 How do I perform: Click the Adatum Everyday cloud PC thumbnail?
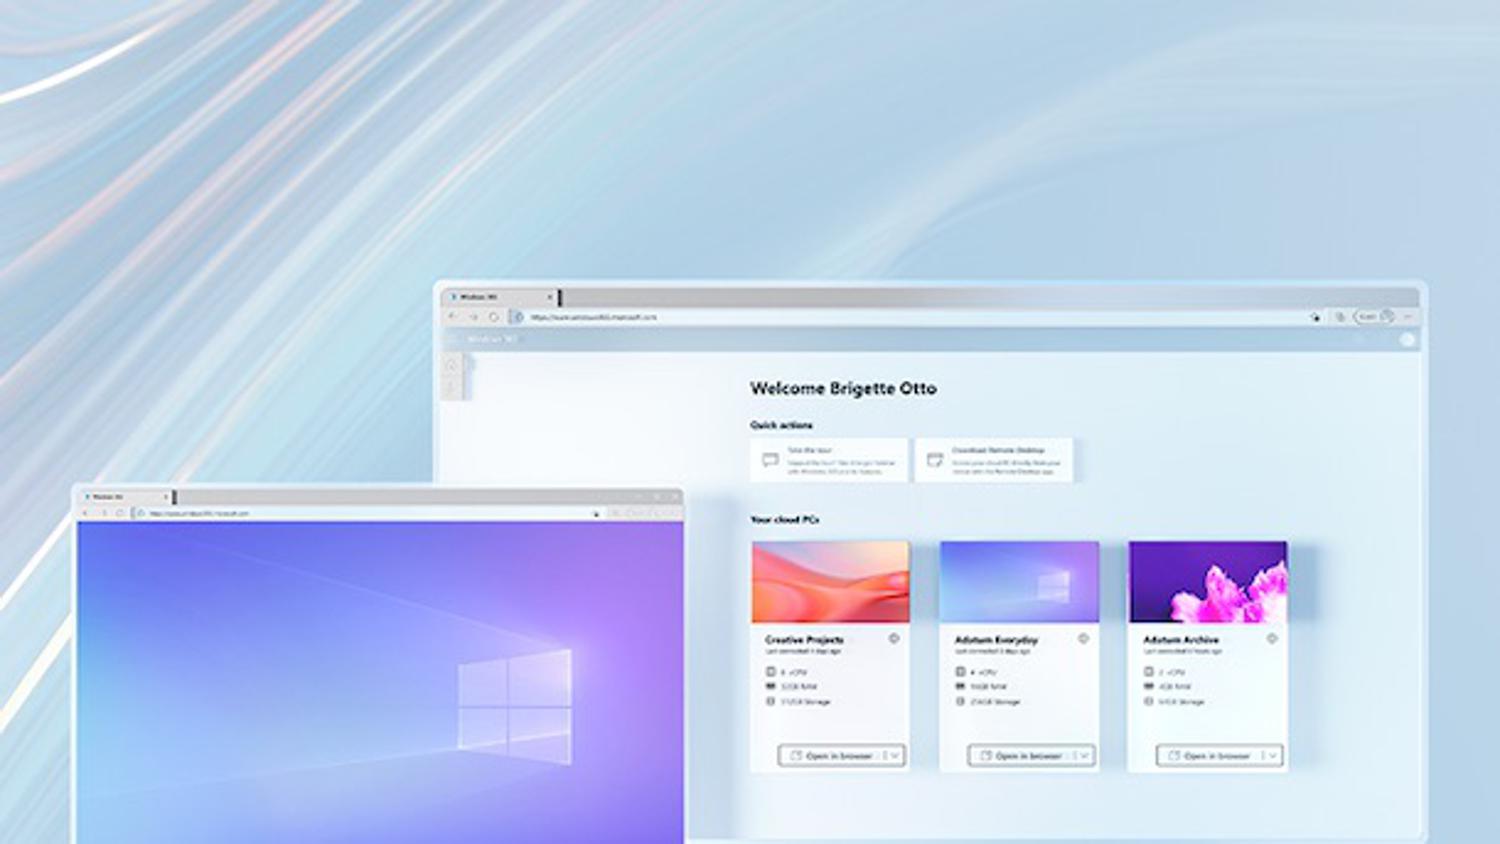coord(1019,582)
